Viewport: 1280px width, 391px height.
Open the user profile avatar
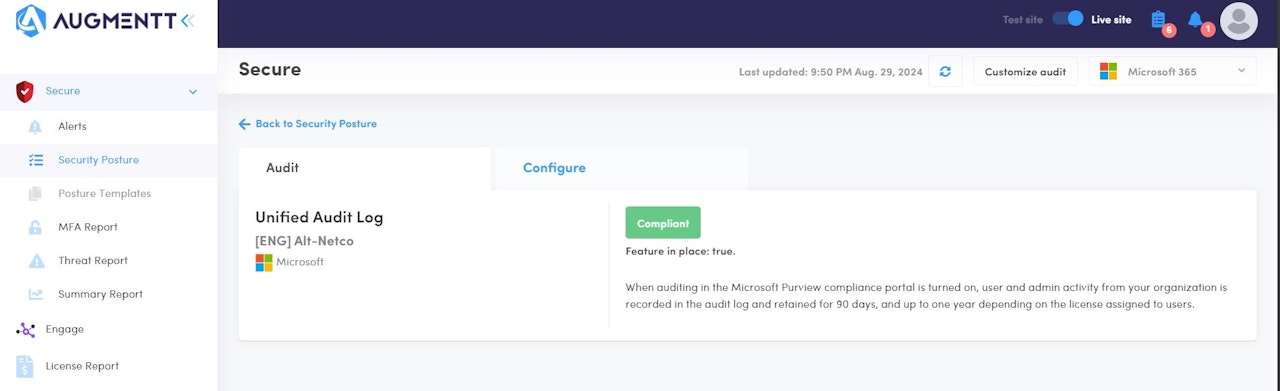(x=1239, y=21)
